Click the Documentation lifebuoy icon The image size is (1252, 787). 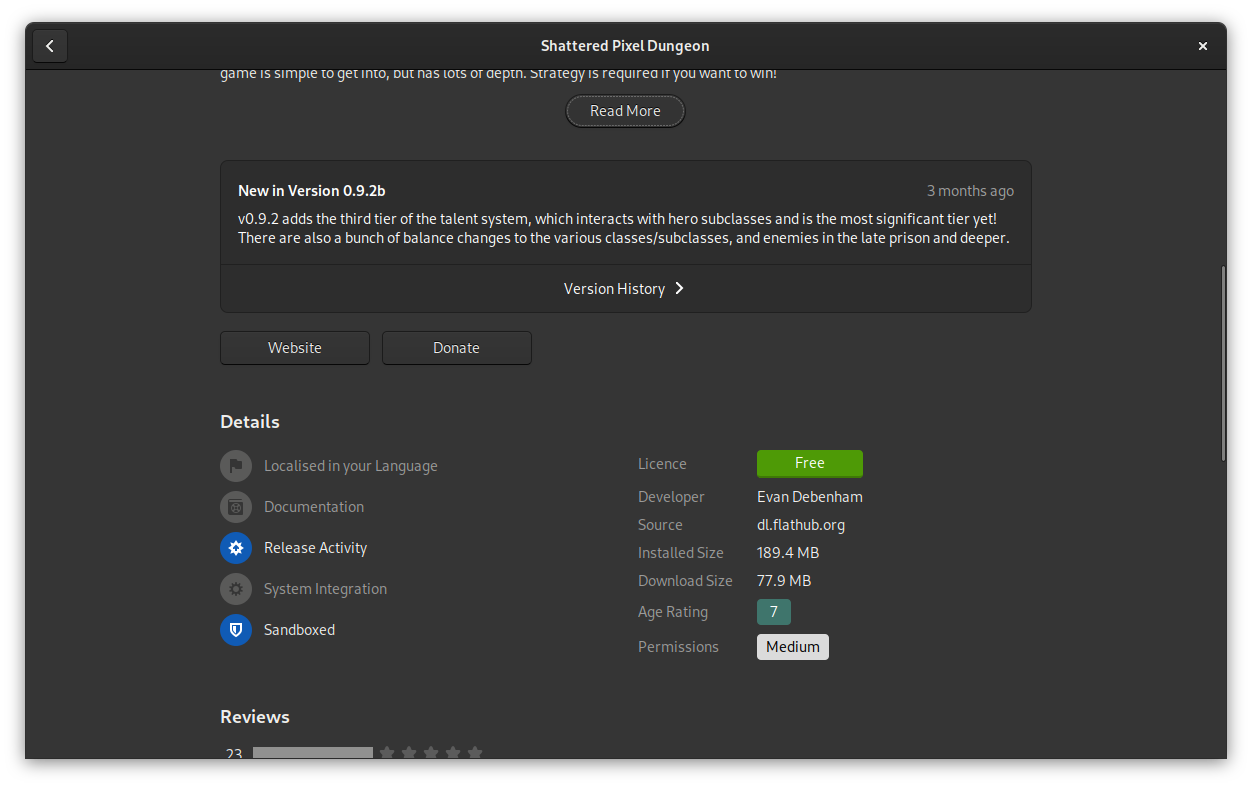(236, 507)
